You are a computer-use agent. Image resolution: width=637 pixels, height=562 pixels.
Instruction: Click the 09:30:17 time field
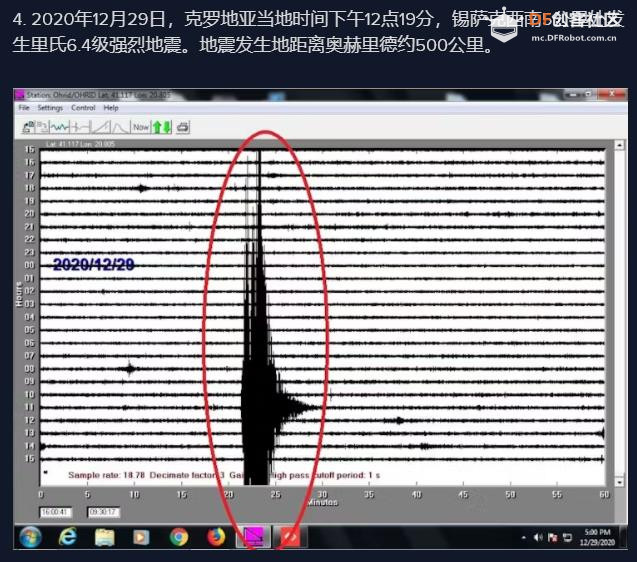tap(103, 512)
